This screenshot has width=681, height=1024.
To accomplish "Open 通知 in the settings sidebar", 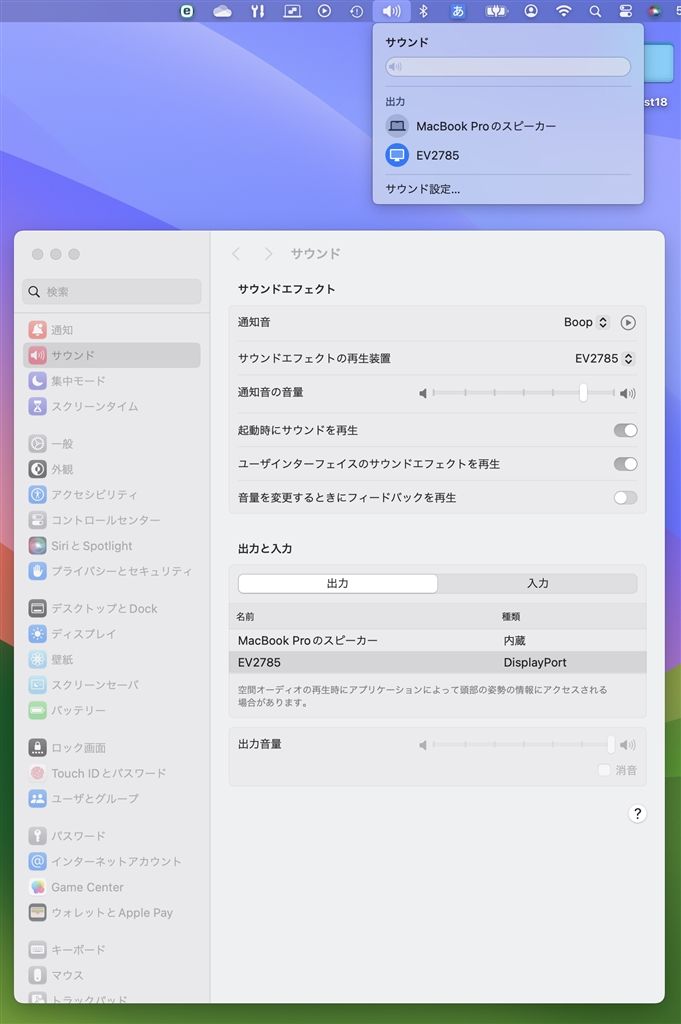I will click(112, 330).
